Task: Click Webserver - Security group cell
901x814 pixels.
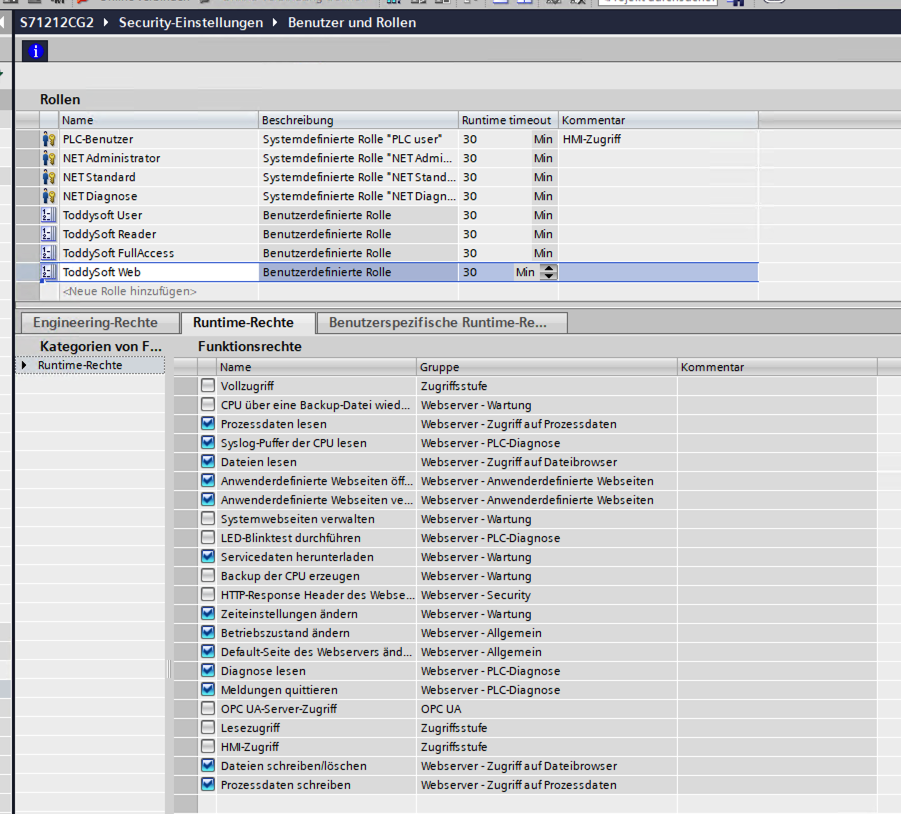Action: click(x=546, y=595)
